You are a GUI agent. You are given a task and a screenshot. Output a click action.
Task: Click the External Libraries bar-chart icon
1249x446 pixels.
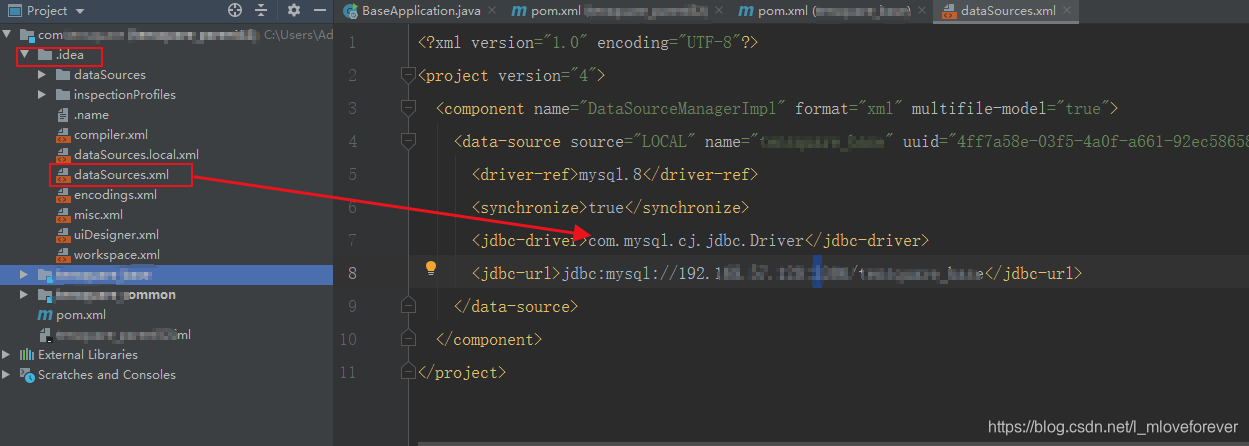pos(27,355)
